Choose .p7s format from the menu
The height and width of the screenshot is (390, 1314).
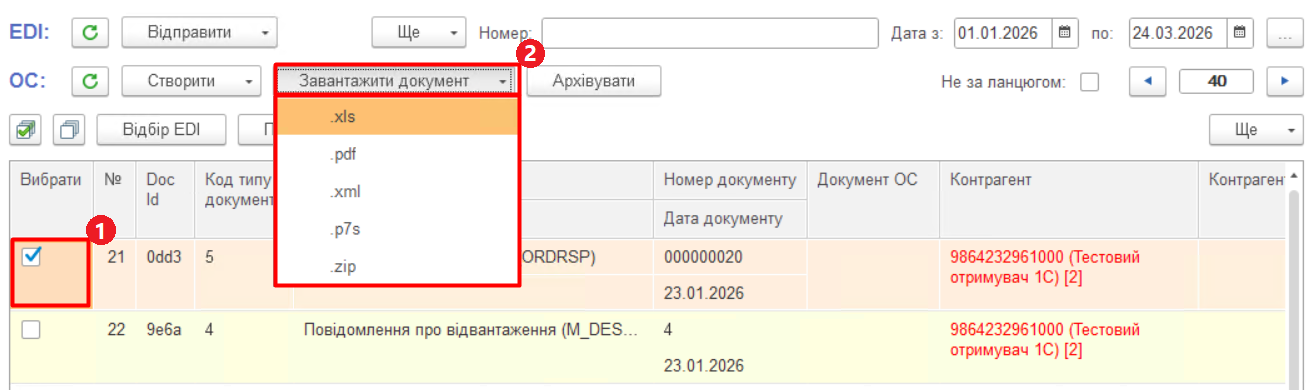point(397,230)
